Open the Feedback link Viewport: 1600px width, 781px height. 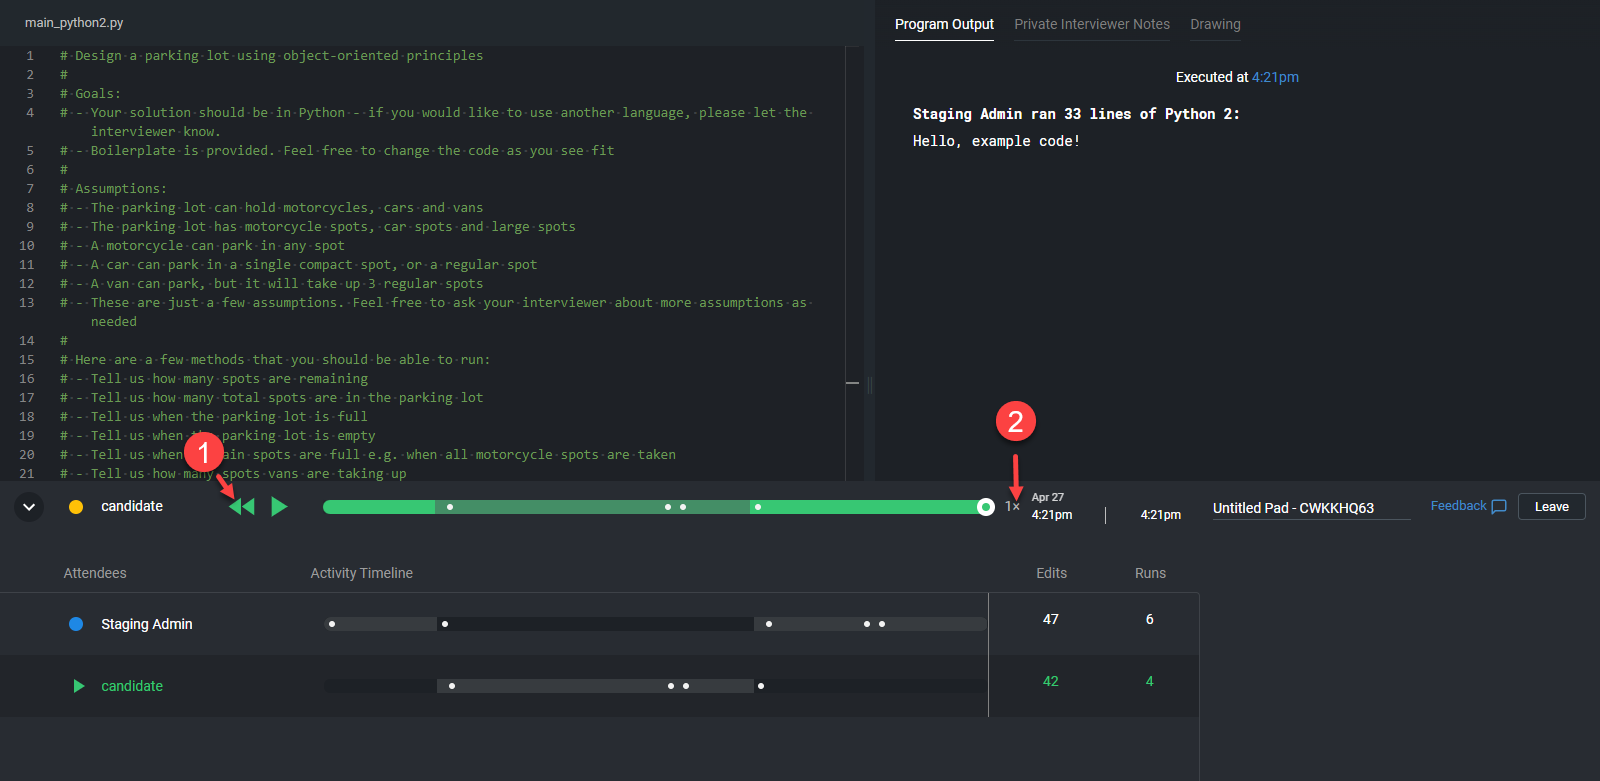pos(1458,506)
